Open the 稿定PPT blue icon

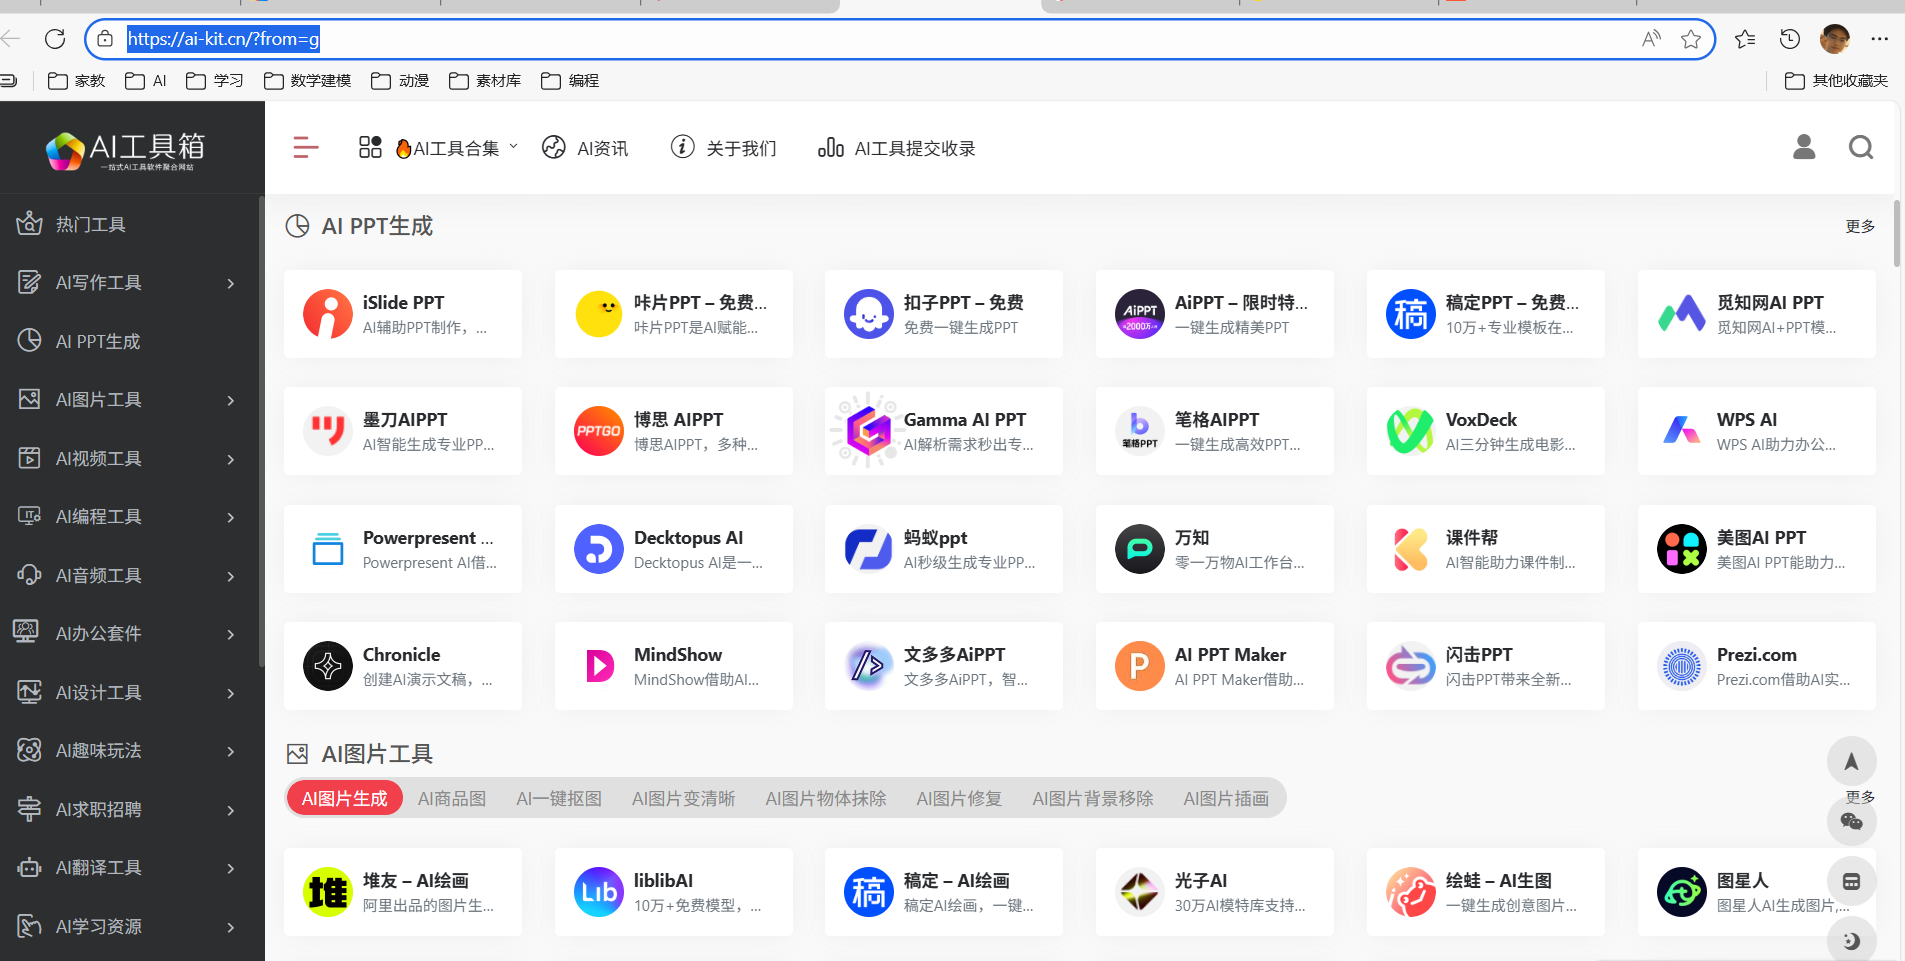1411,314
